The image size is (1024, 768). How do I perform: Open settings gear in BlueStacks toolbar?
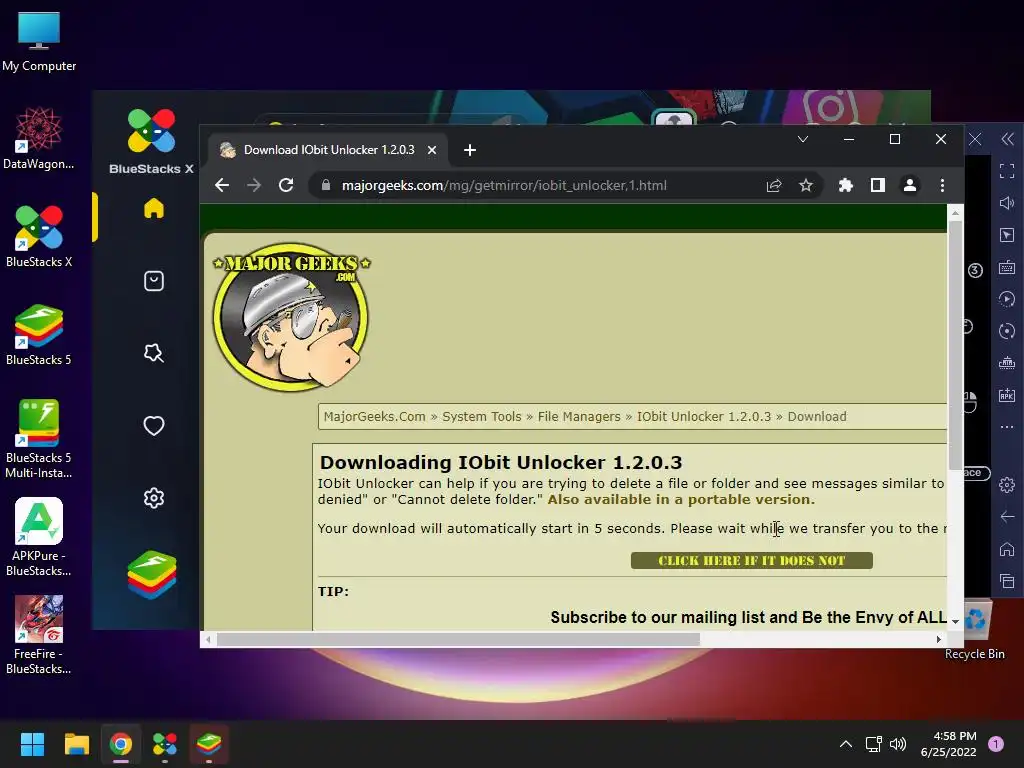click(x=1007, y=485)
